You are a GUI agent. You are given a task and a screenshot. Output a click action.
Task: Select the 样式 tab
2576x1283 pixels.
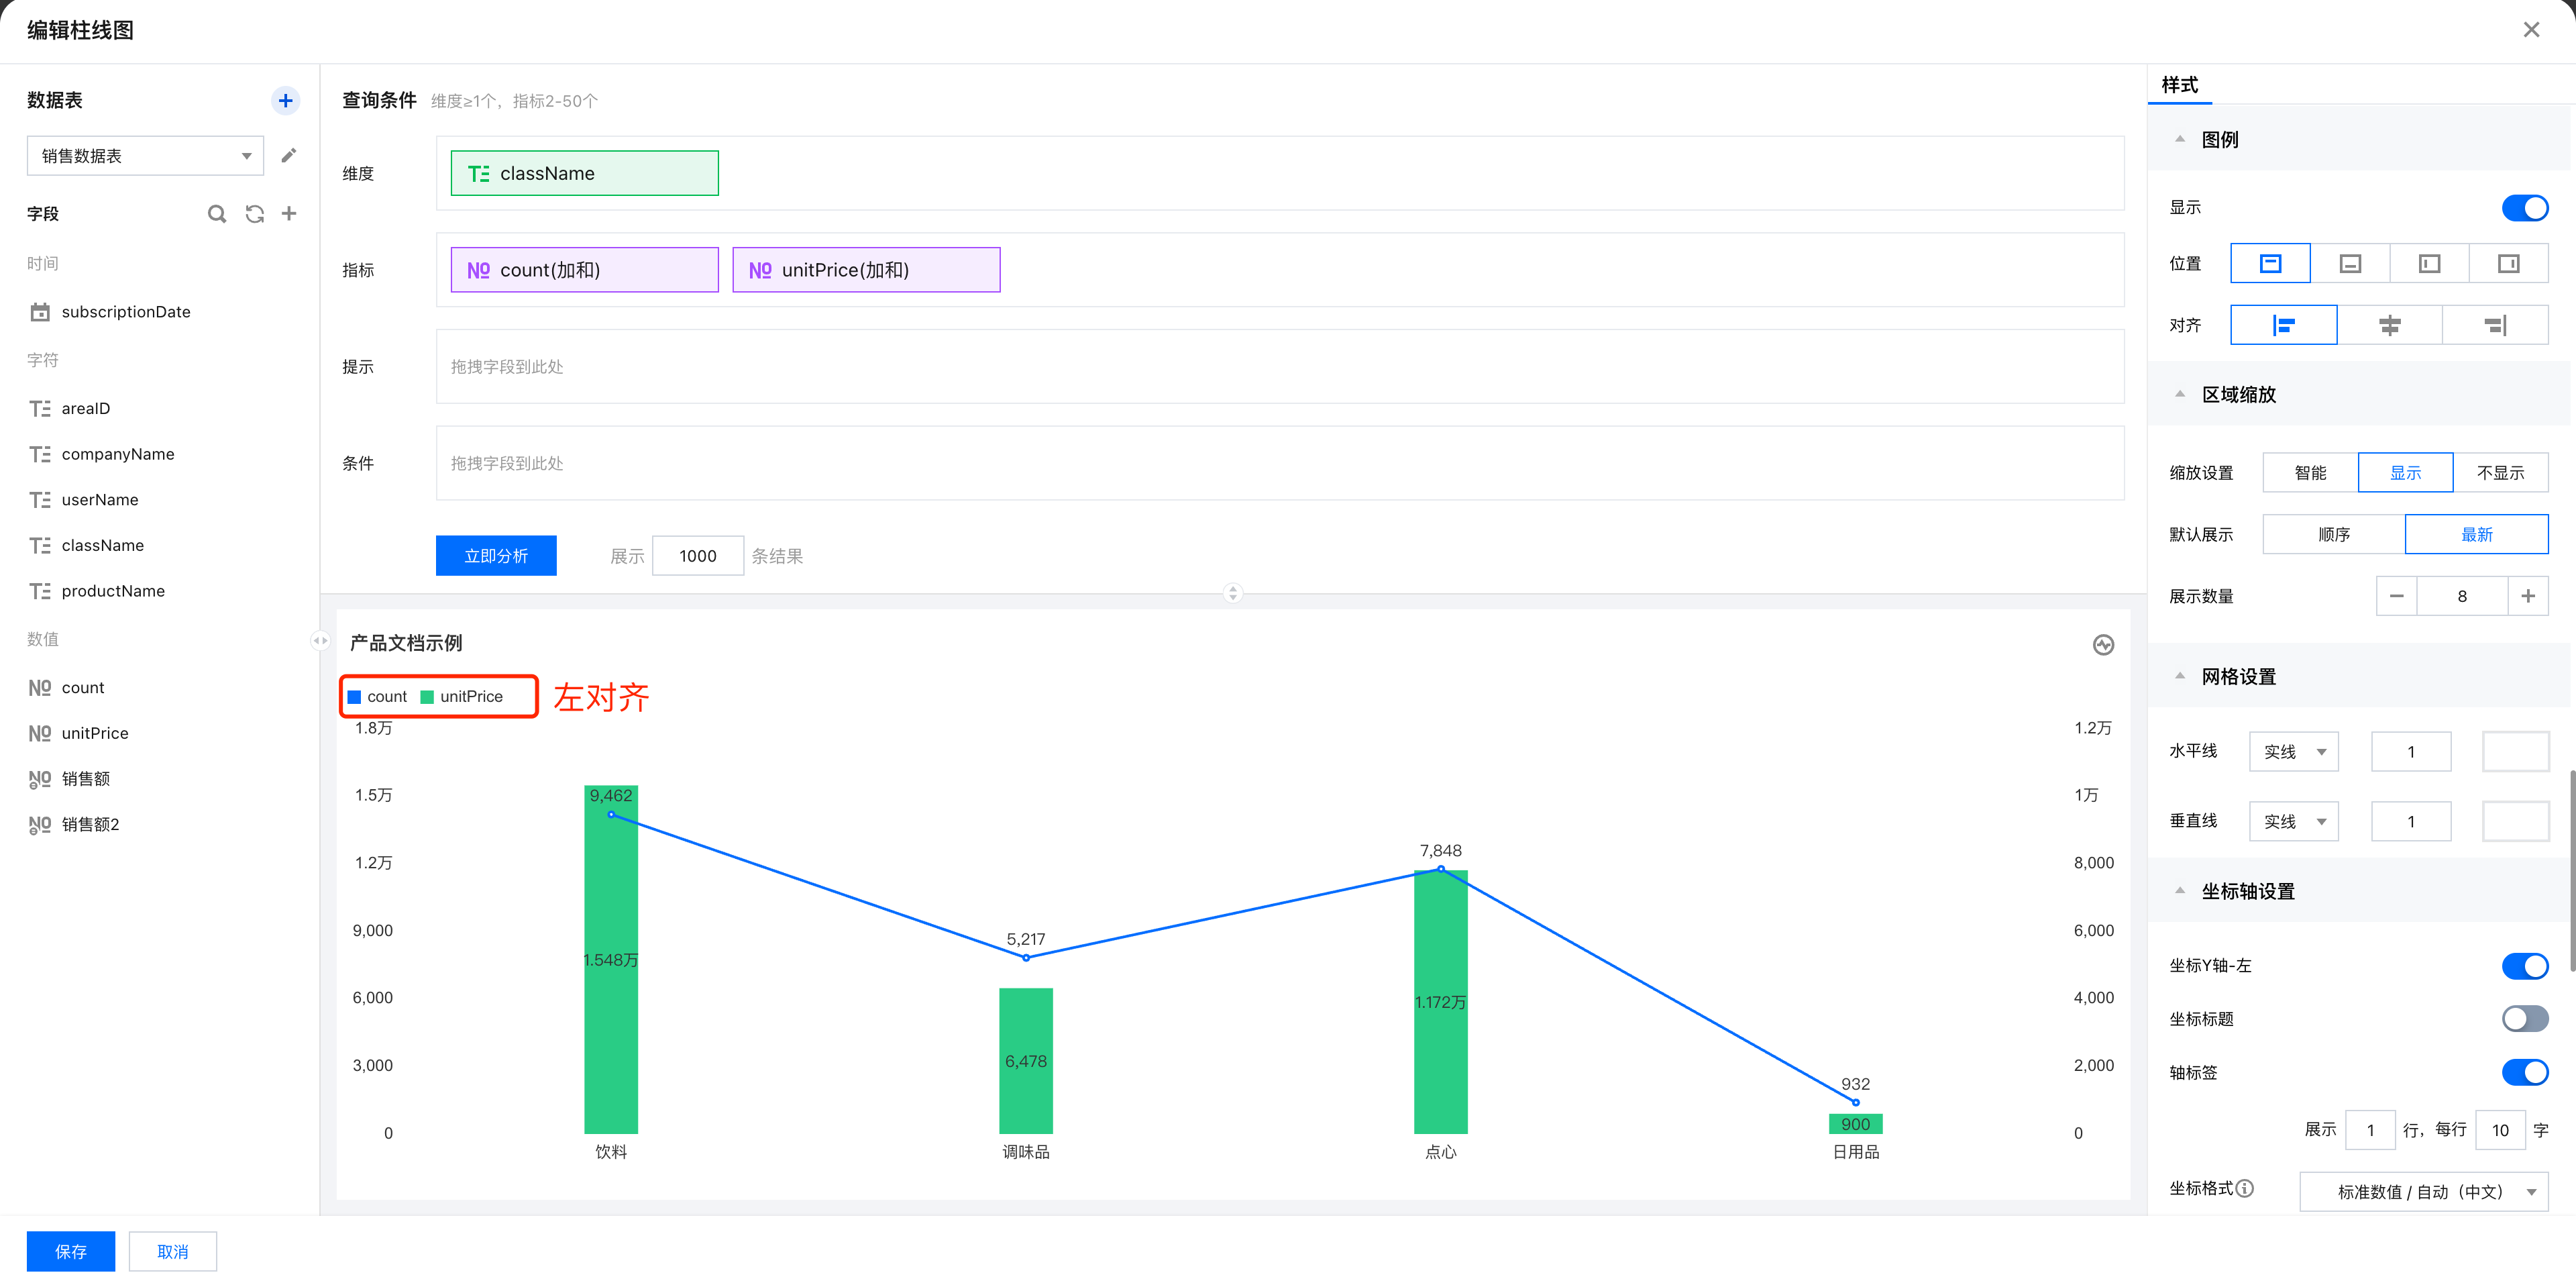(x=2179, y=85)
